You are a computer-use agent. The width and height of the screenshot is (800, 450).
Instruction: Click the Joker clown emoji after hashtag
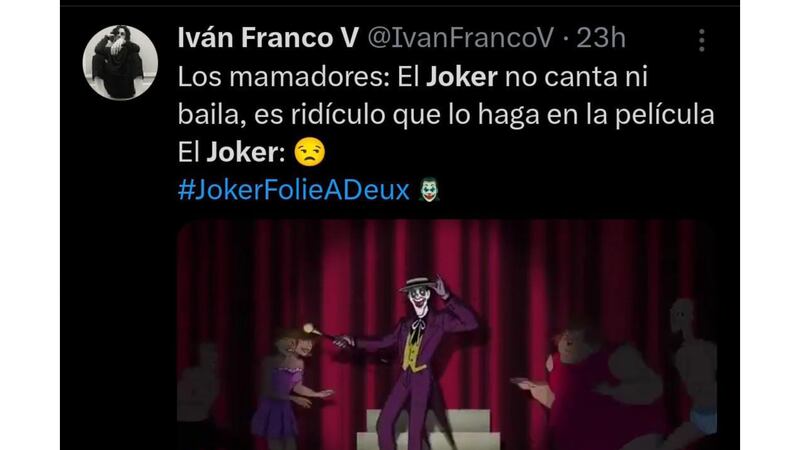tap(429, 189)
